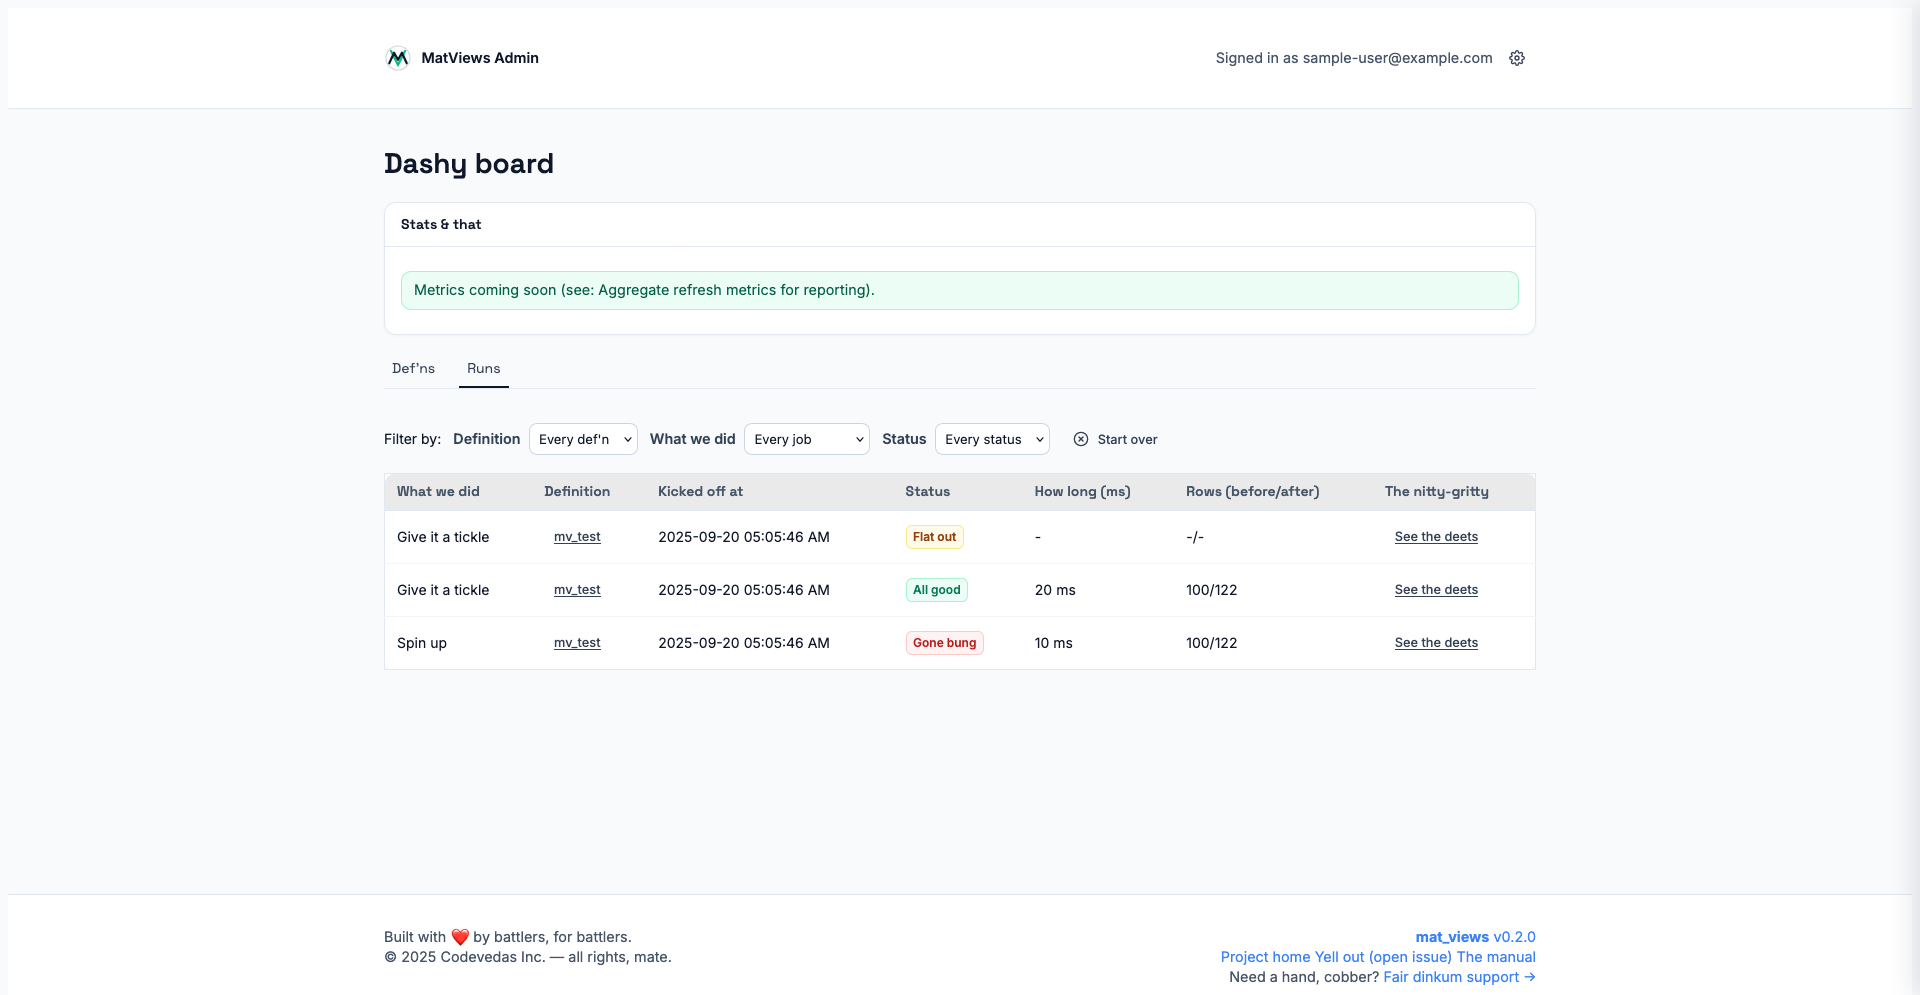Viewport: 1920px width, 995px height.
Task: Click the red heart icon in footer
Action: tap(460, 937)
